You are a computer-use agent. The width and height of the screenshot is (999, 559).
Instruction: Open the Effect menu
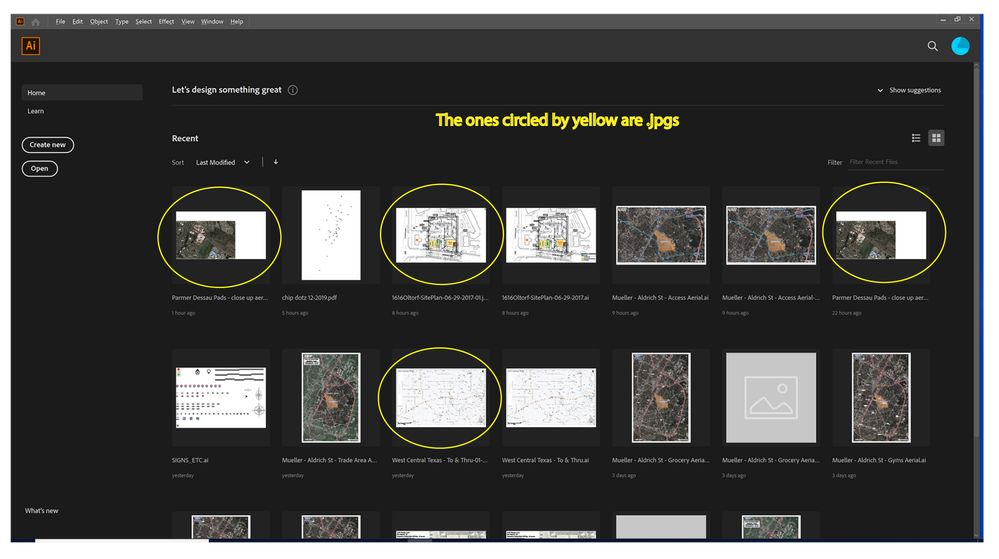166,22
